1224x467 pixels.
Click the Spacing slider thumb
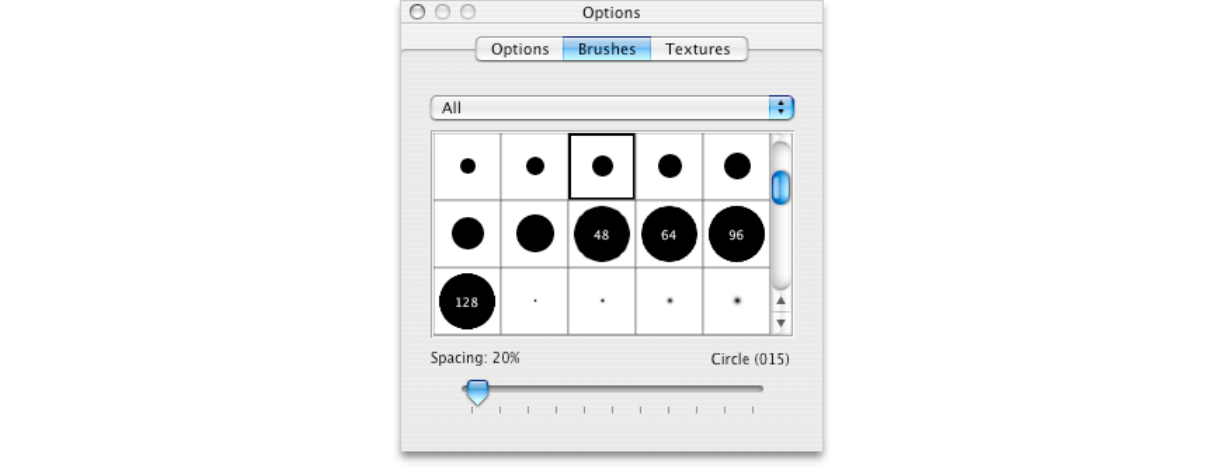coord(478,391)
